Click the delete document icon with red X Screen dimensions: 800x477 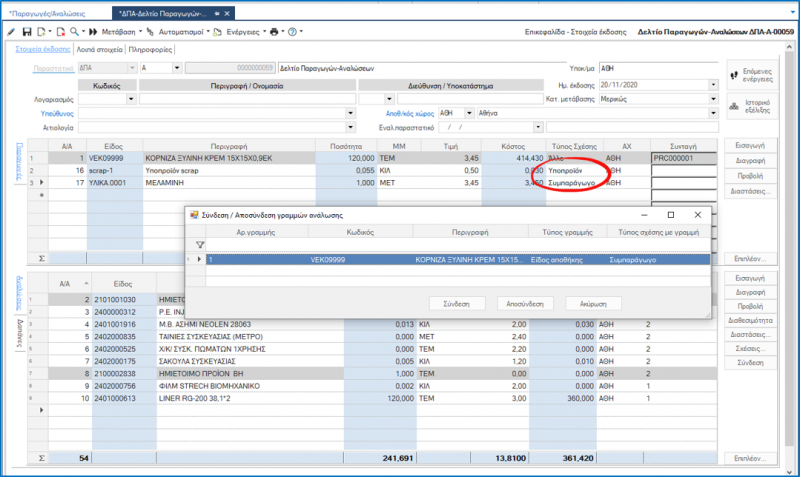click(x=60, y=32)
